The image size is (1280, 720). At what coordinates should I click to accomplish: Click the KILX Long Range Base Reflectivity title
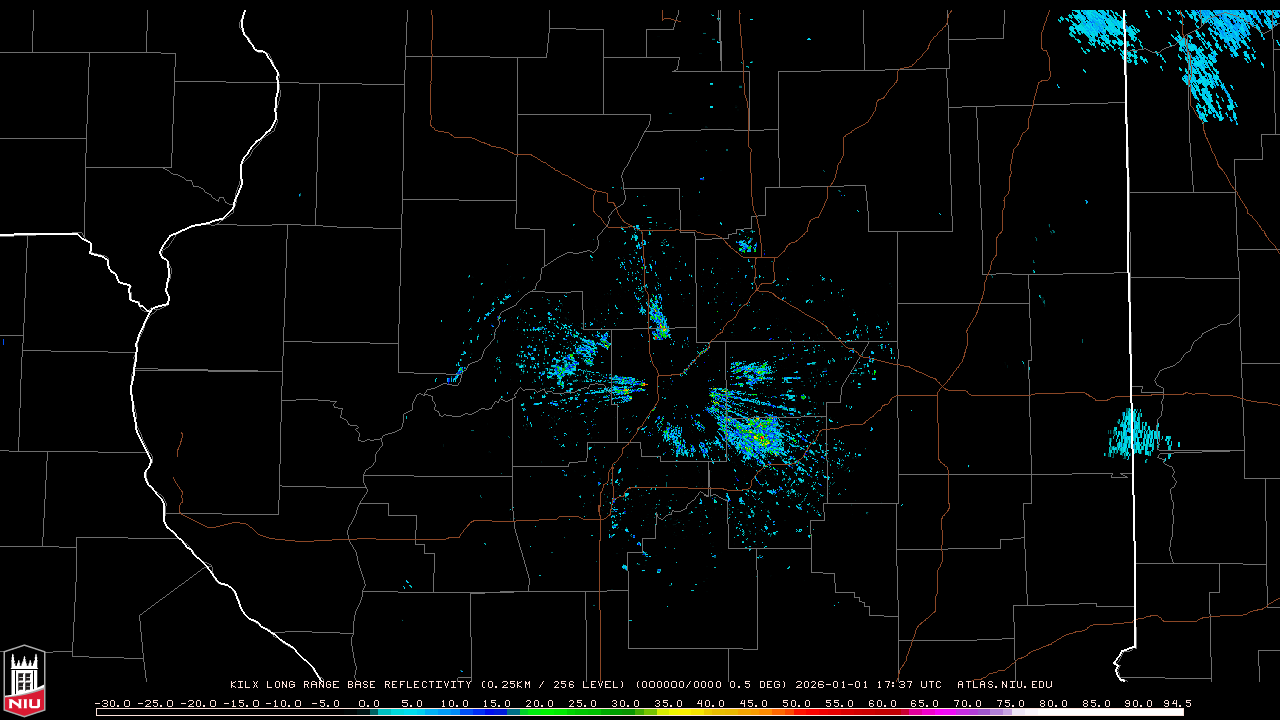pos(352,685)
